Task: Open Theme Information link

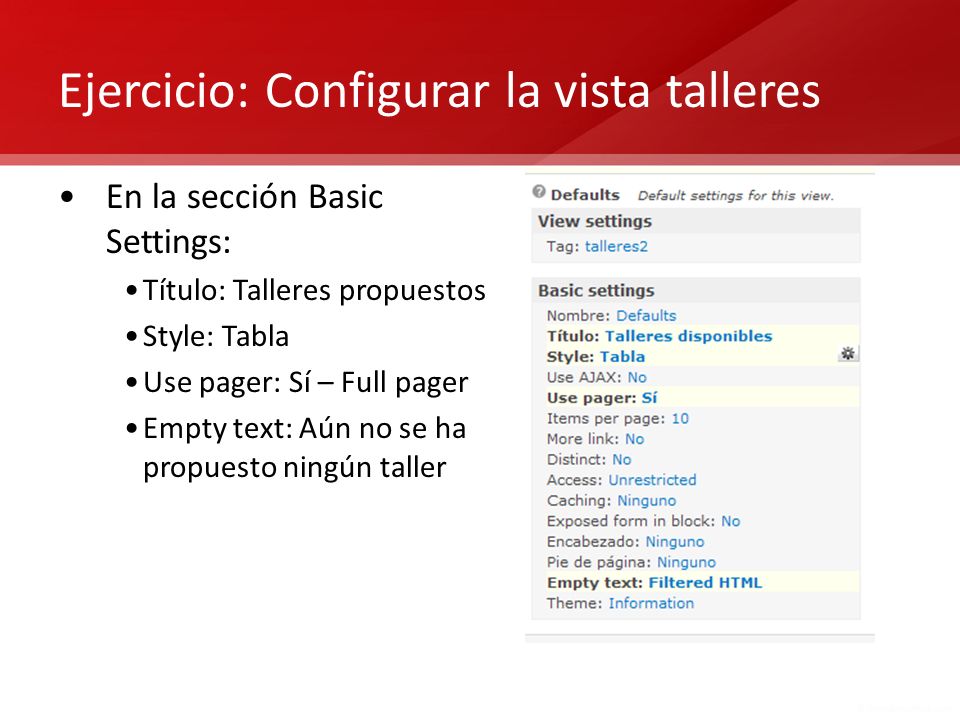Action: coord(651,603)
